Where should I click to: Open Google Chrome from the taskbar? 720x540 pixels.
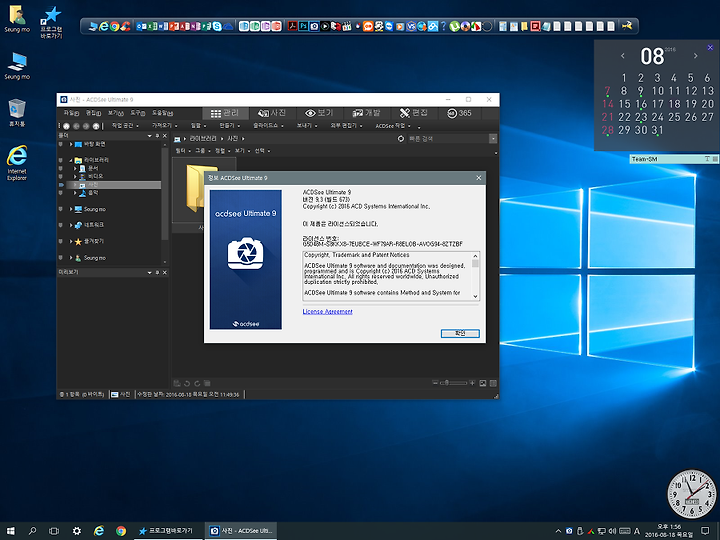point(121,531)
